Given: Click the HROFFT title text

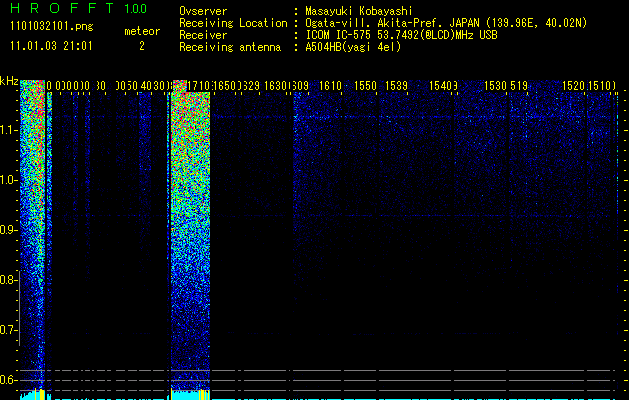Looking at the screenshot, I should [62, 8].
